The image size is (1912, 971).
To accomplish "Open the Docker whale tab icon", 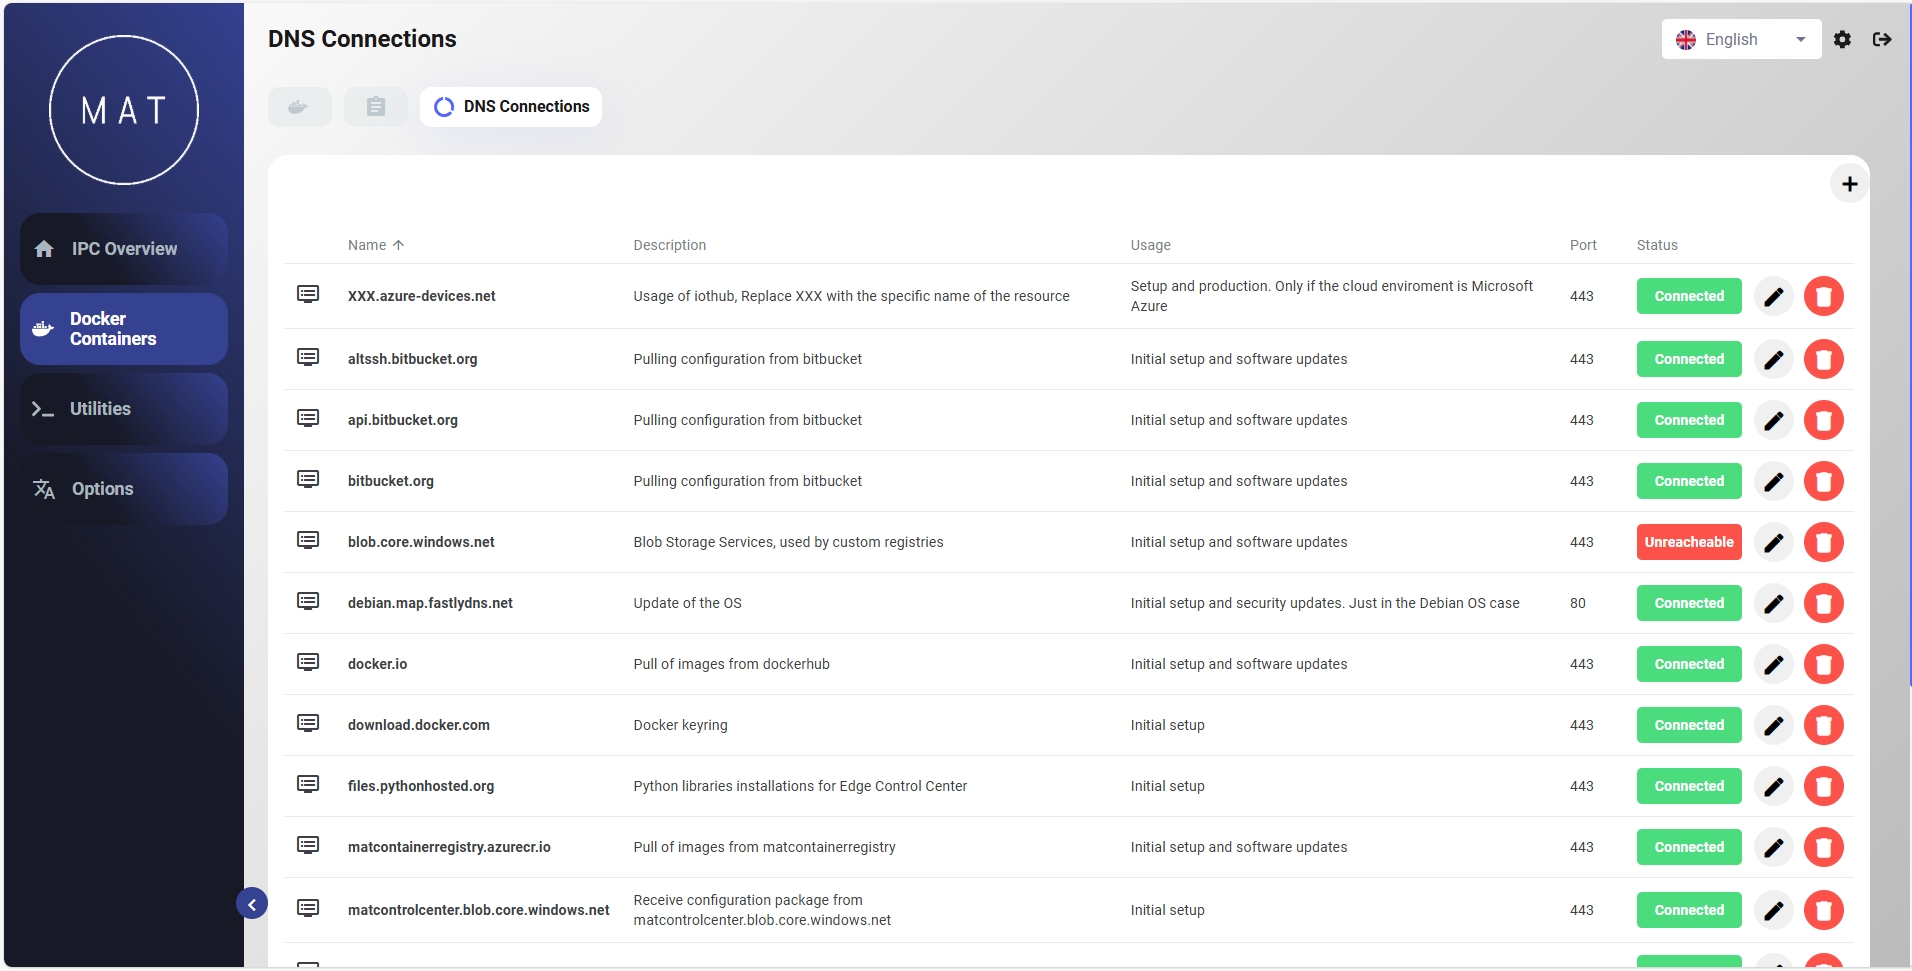I will coord(299,107).
